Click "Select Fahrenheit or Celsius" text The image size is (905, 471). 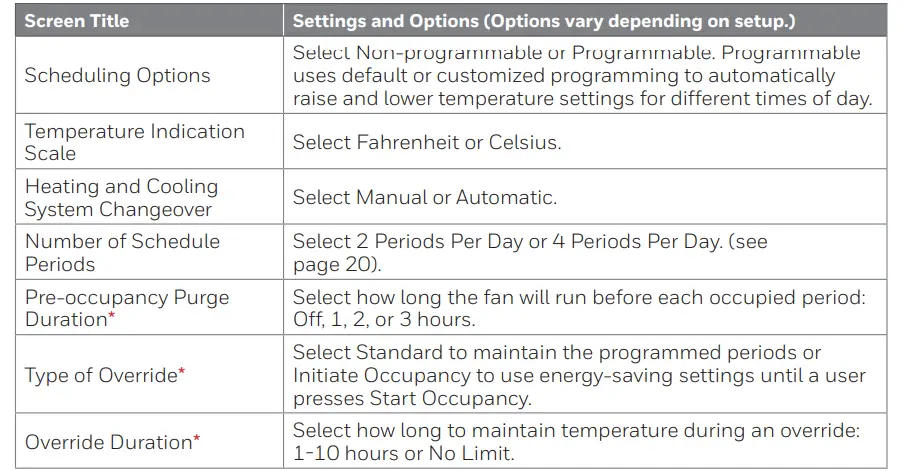point(427,142)
